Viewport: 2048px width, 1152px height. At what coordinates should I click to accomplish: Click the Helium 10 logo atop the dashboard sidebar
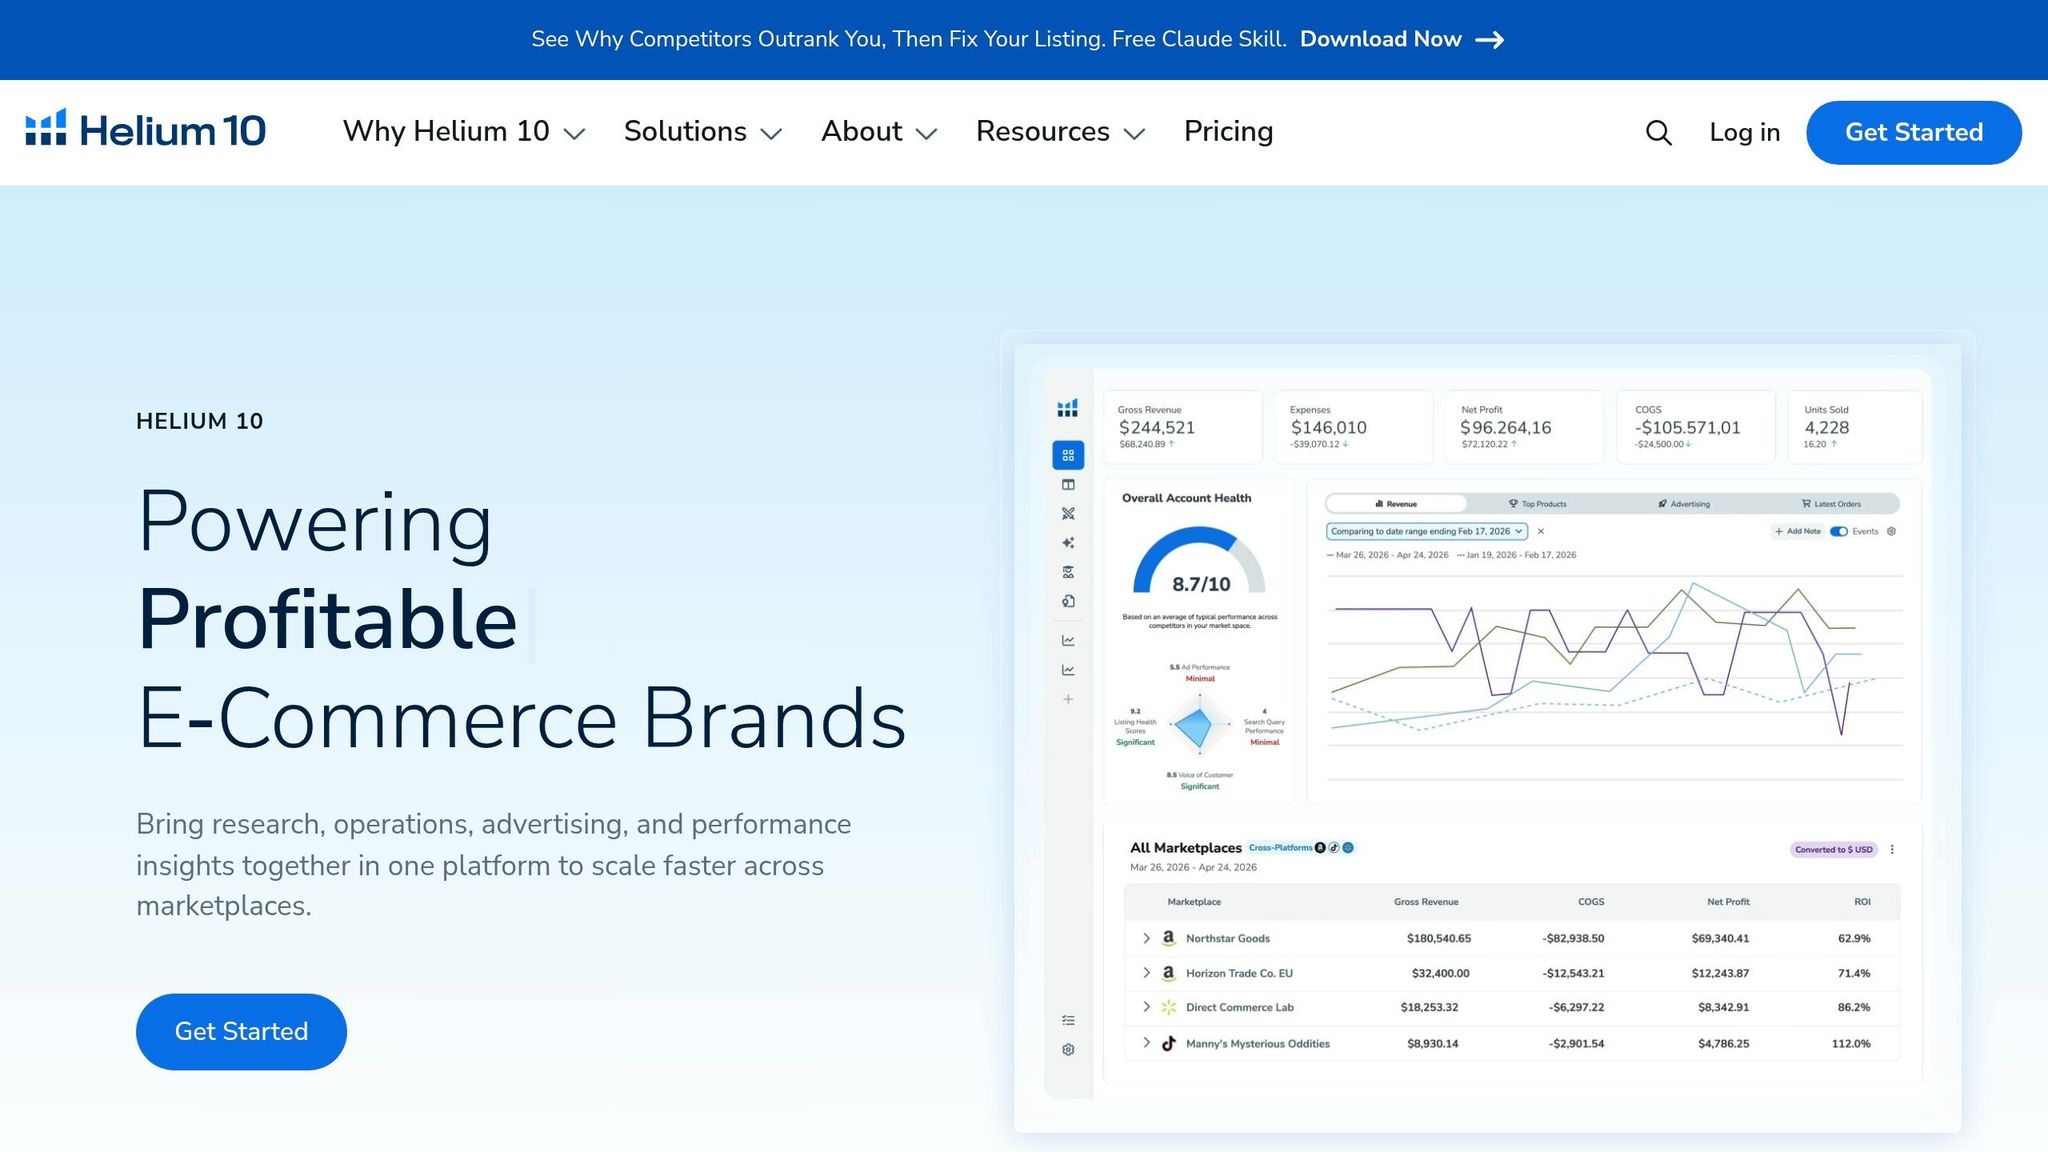(1068, 408)
